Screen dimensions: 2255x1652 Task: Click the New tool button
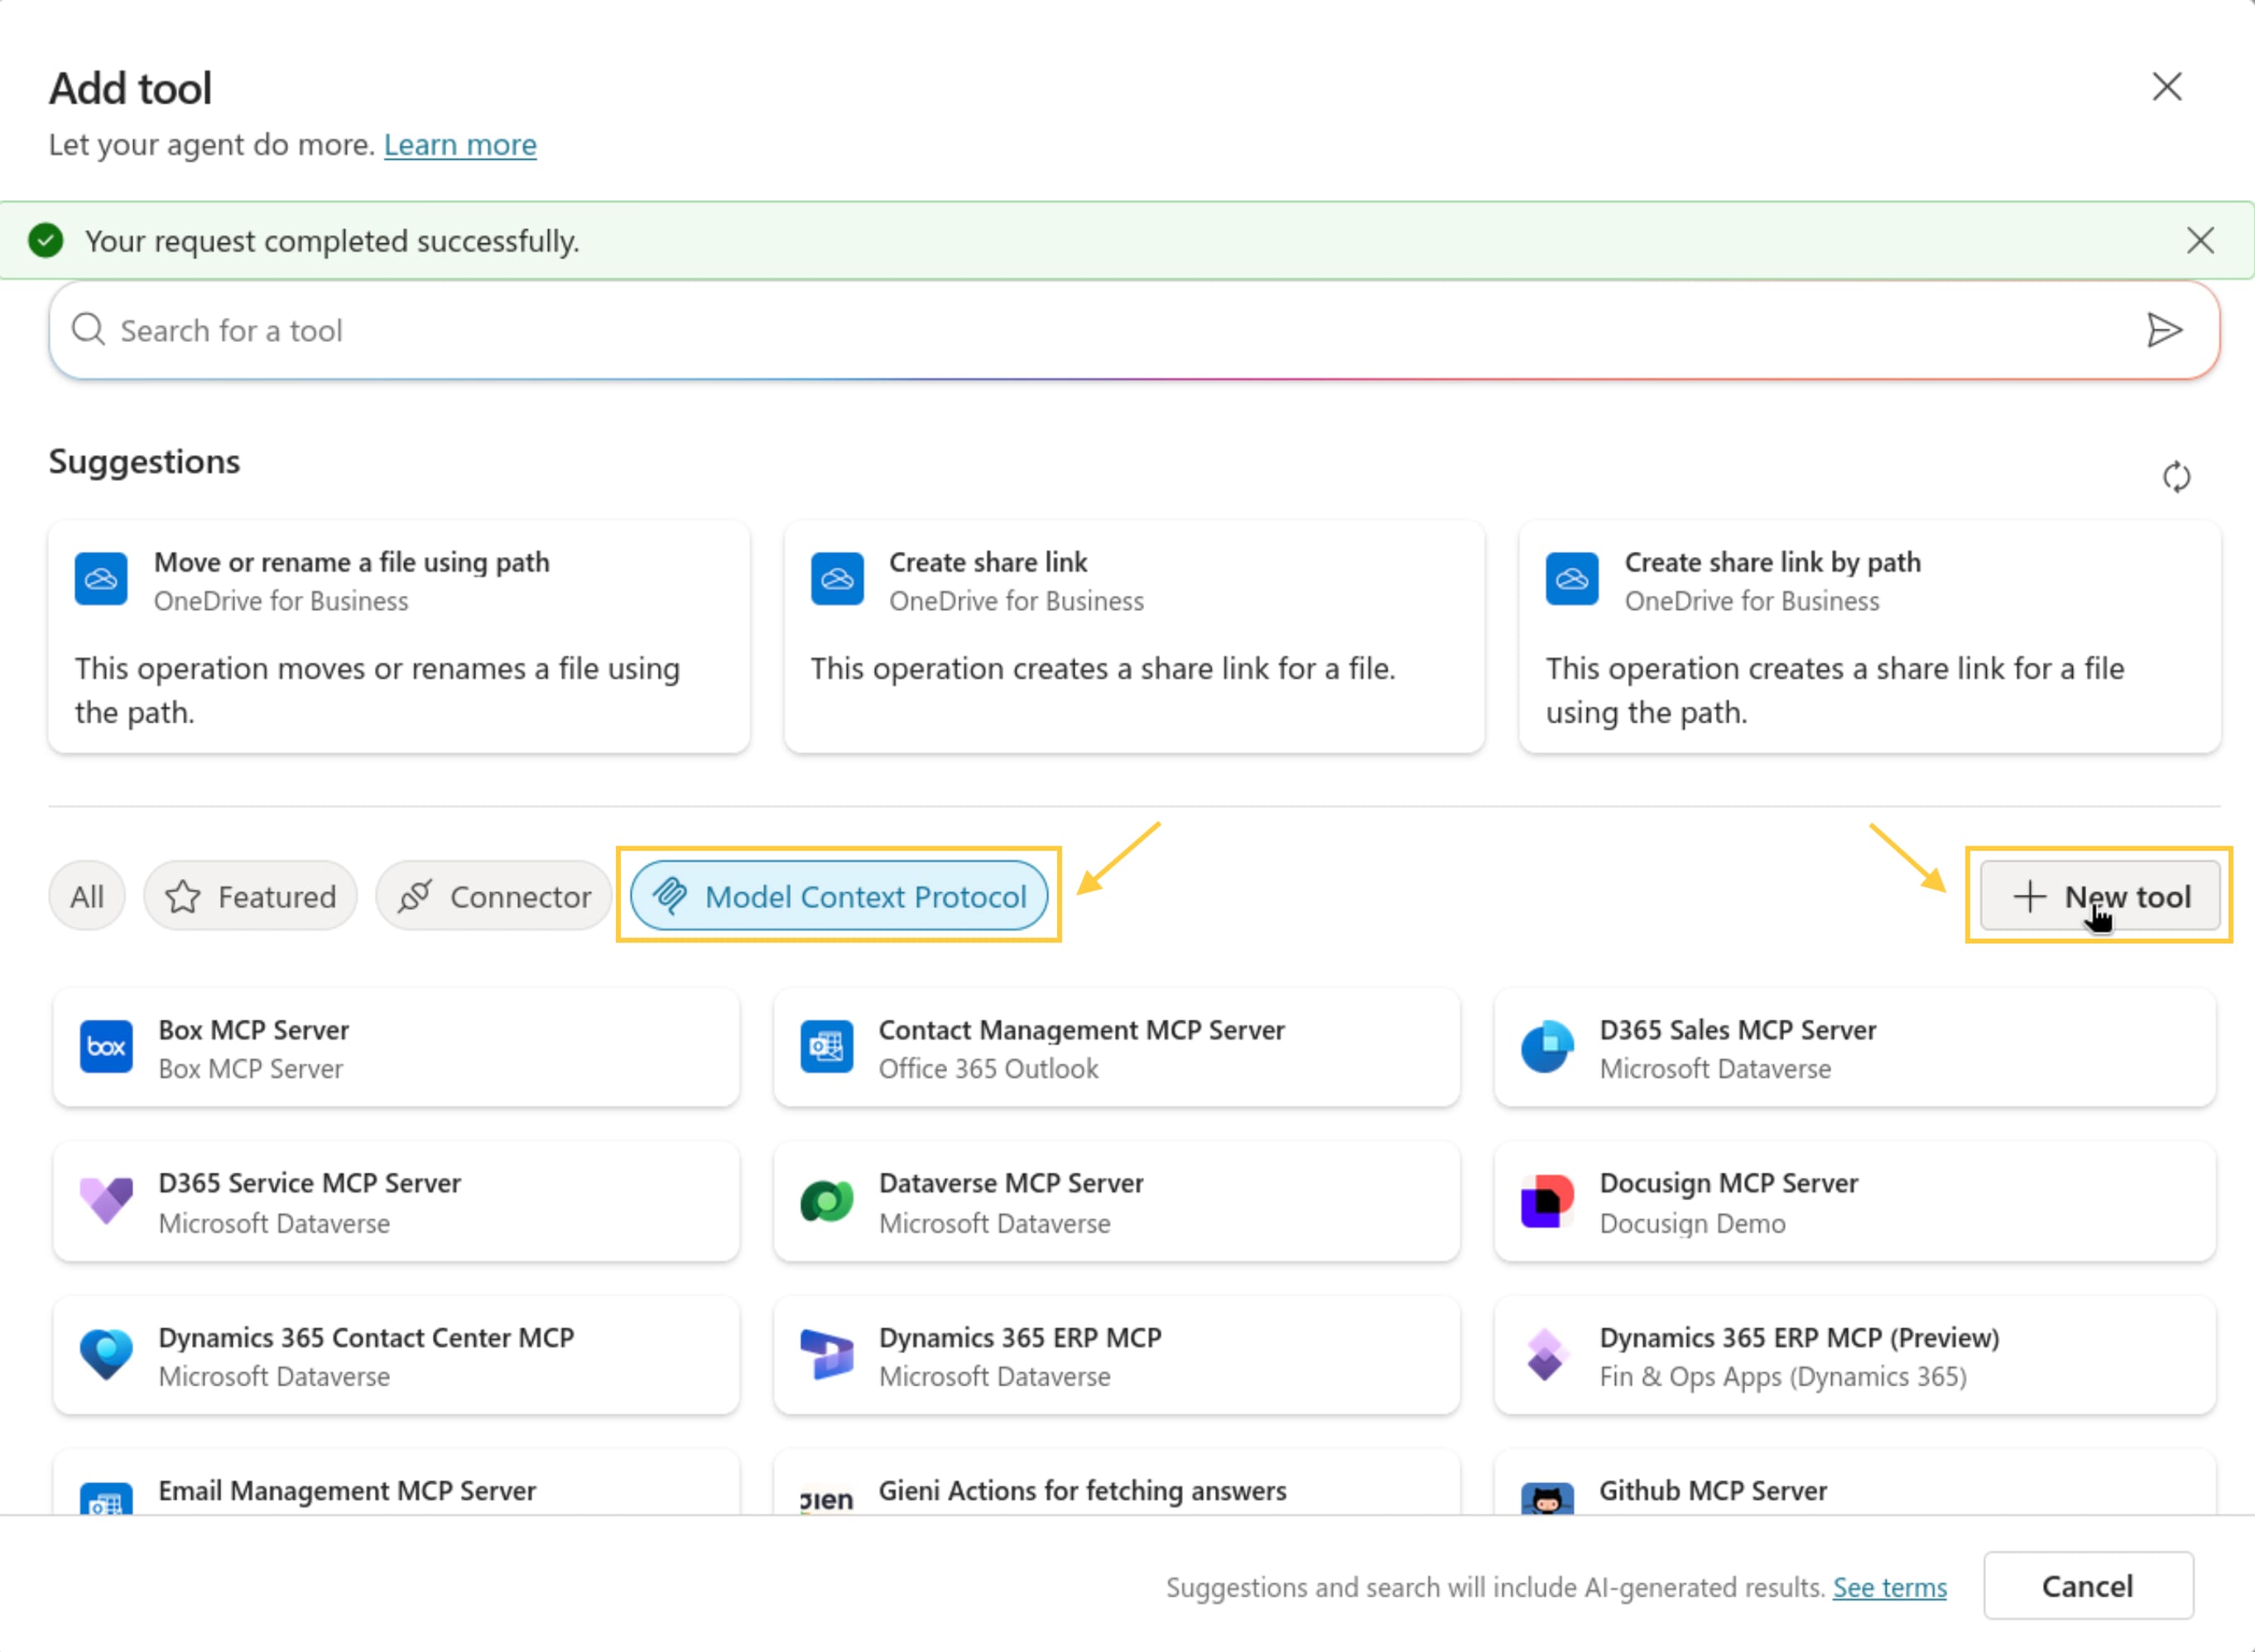[x=2099, y=896]
